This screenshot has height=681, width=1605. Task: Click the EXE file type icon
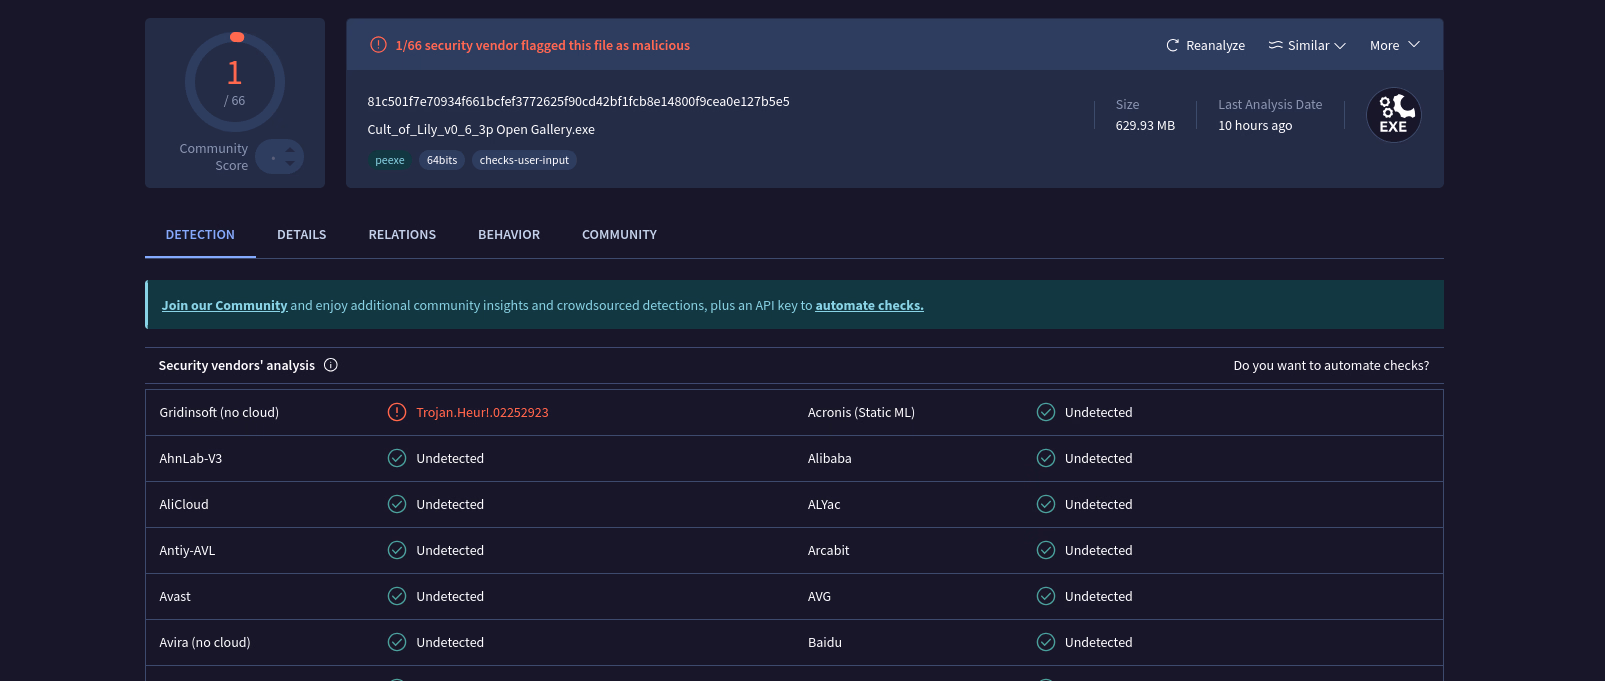[1393, 115]
